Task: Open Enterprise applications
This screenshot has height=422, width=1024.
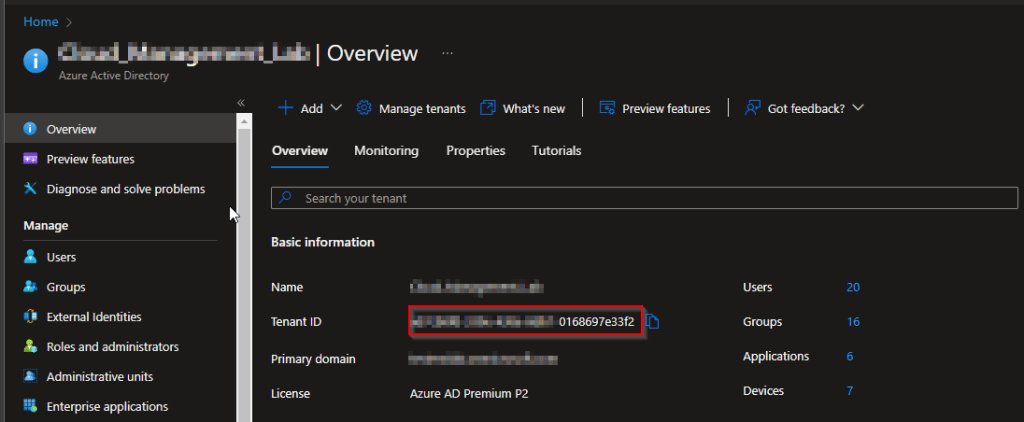Action: pos(107,407)
